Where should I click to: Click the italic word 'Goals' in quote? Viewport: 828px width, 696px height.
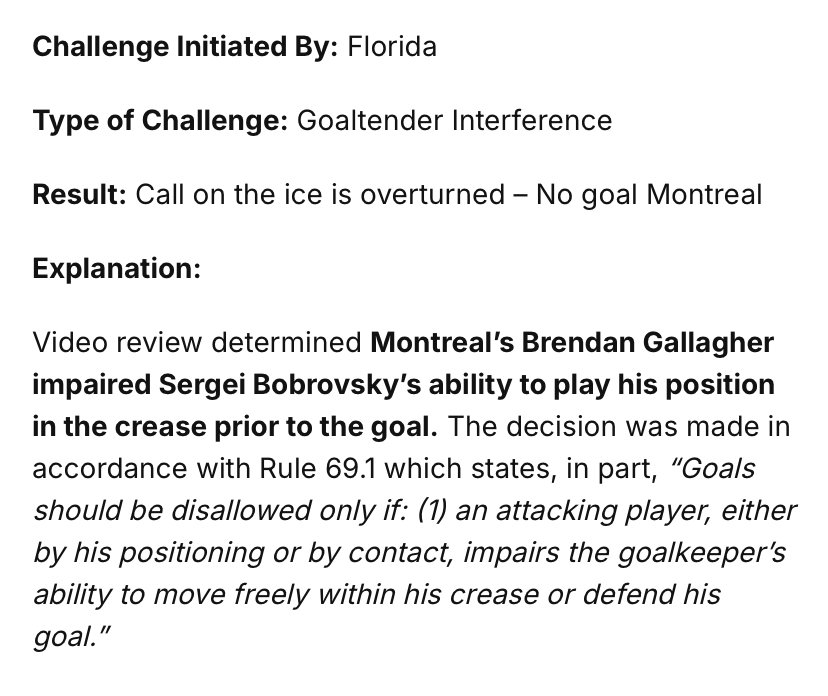pyautogui.click(x=712, y=468)
